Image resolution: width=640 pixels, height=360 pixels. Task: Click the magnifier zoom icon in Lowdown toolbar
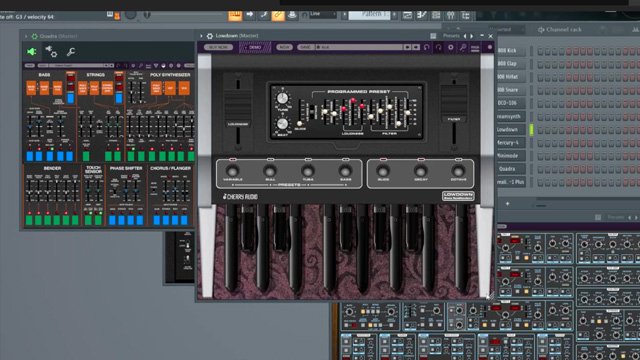[x=463, y=47]
